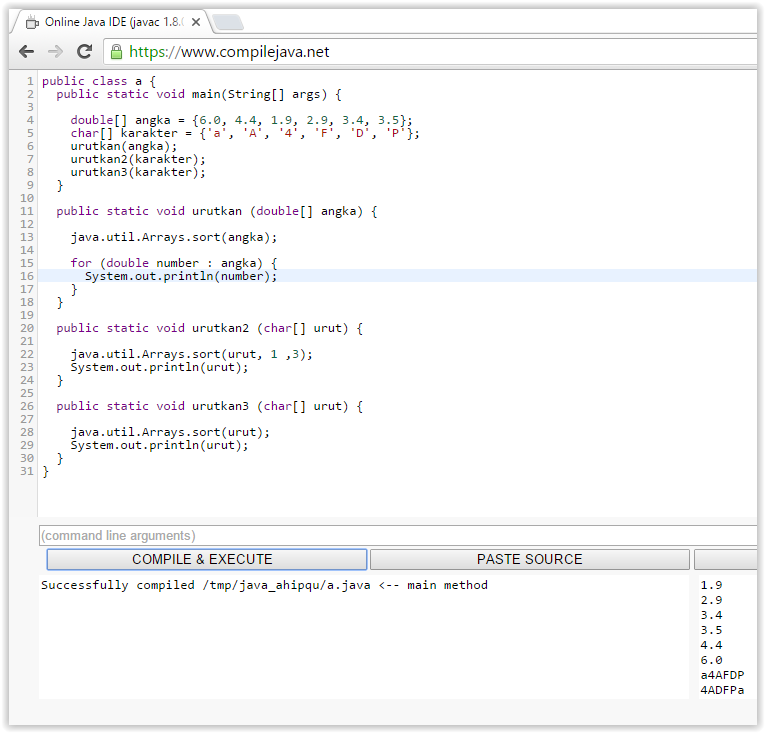Image resolution: width=765 pixels, height=733 pixels.
Task: Click the 'urutkan2(karakter);' call line
Action: click(138, 159)
